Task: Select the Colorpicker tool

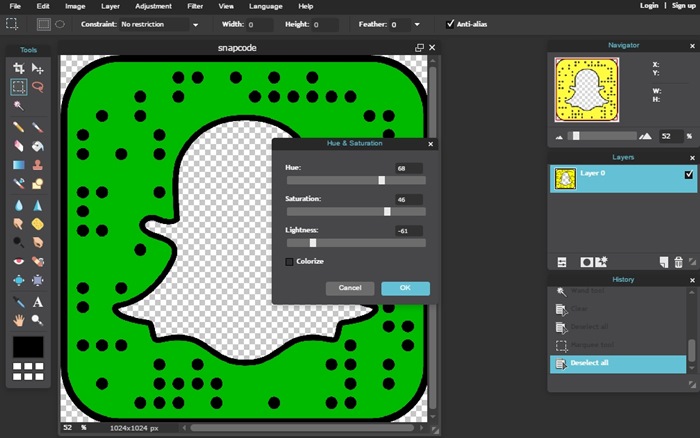Action: (19, 302)
